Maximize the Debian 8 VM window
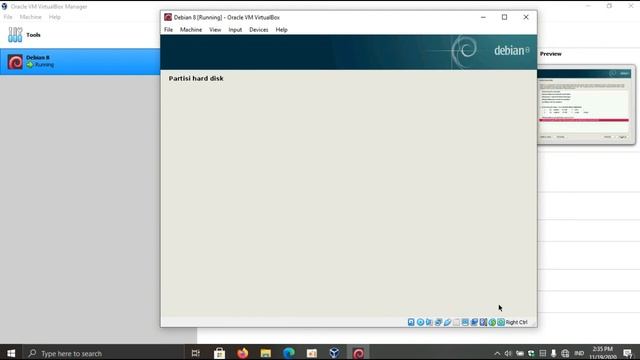Screen dimensions: 640x360 coord(504,17)
